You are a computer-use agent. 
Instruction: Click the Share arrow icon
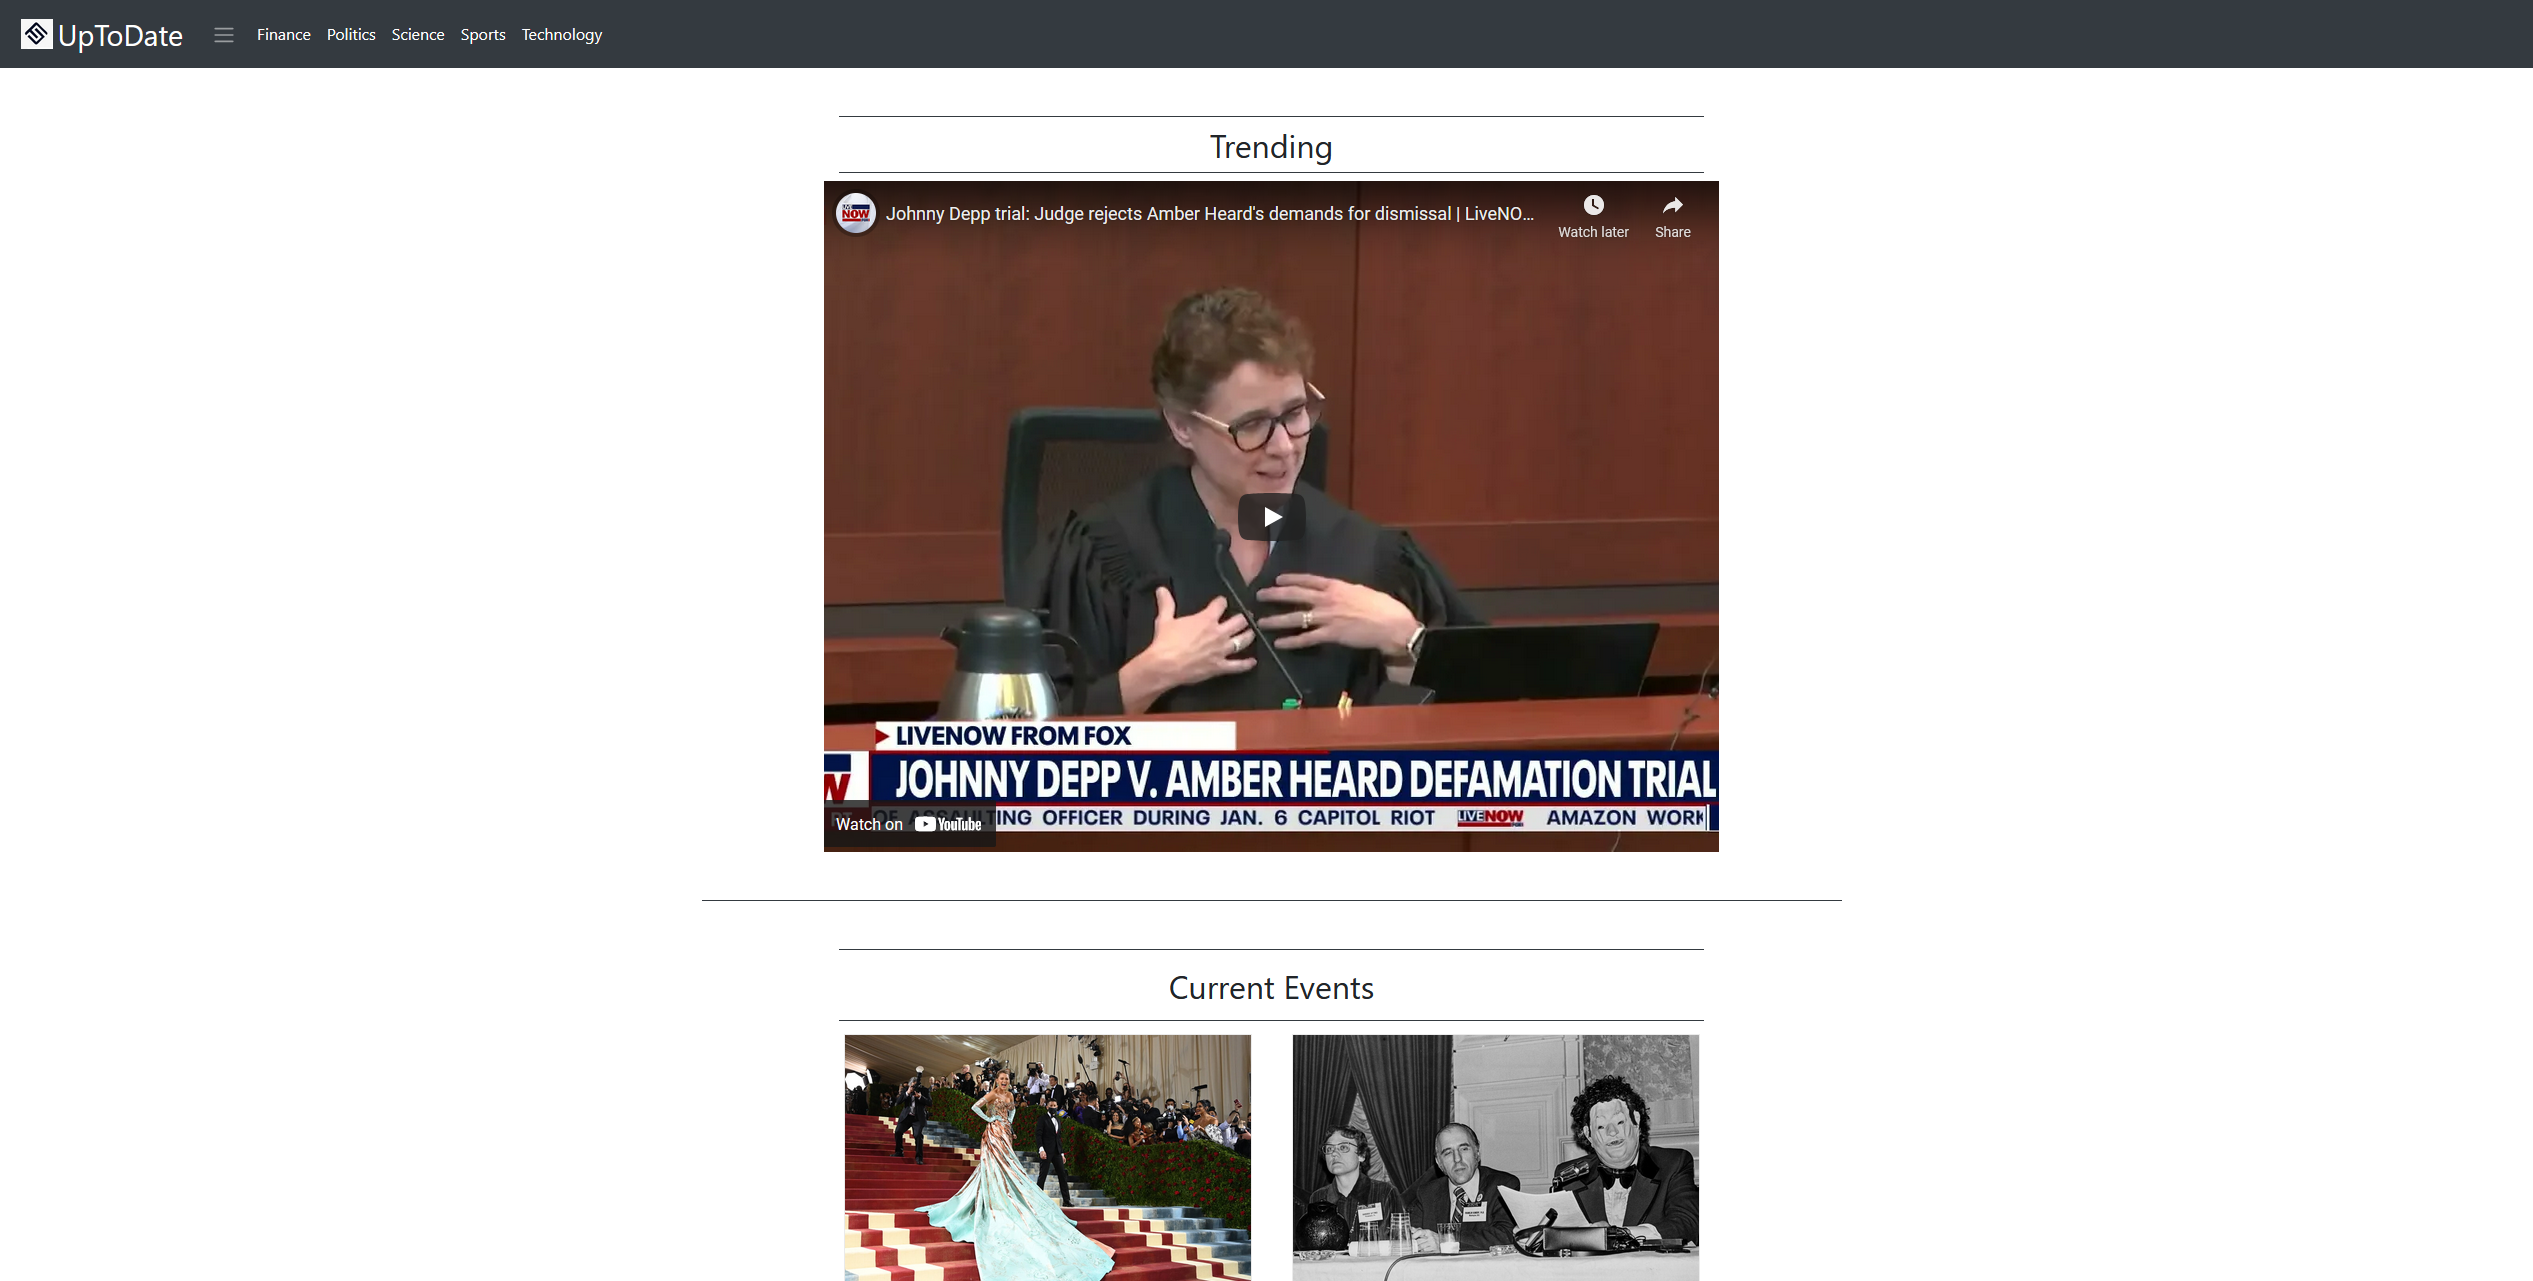pyautogui.click(x=1672, y=206)
